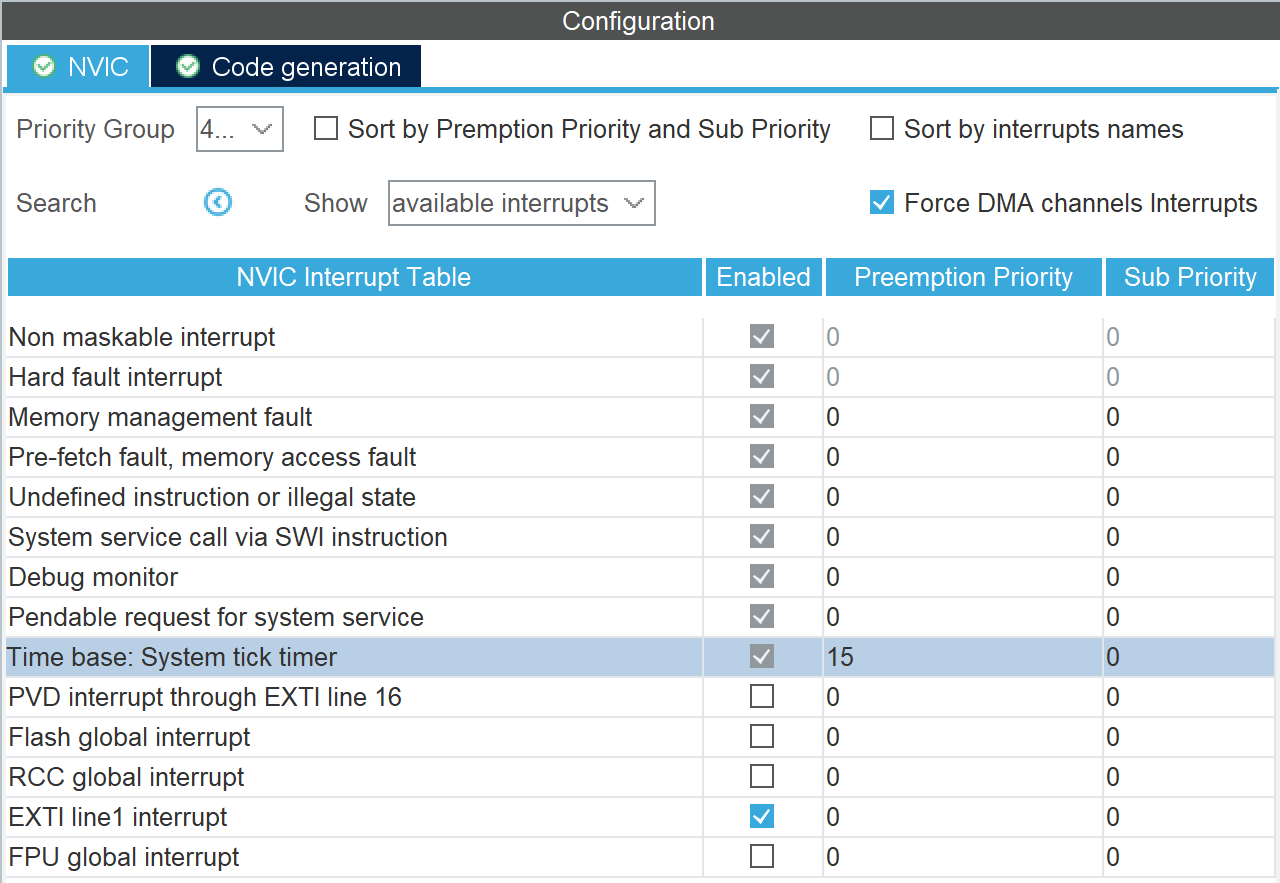The width and height of the screenshot is (1280, 883).
Task: Open the Priority Group dropdown
Action: click(240, 129)
